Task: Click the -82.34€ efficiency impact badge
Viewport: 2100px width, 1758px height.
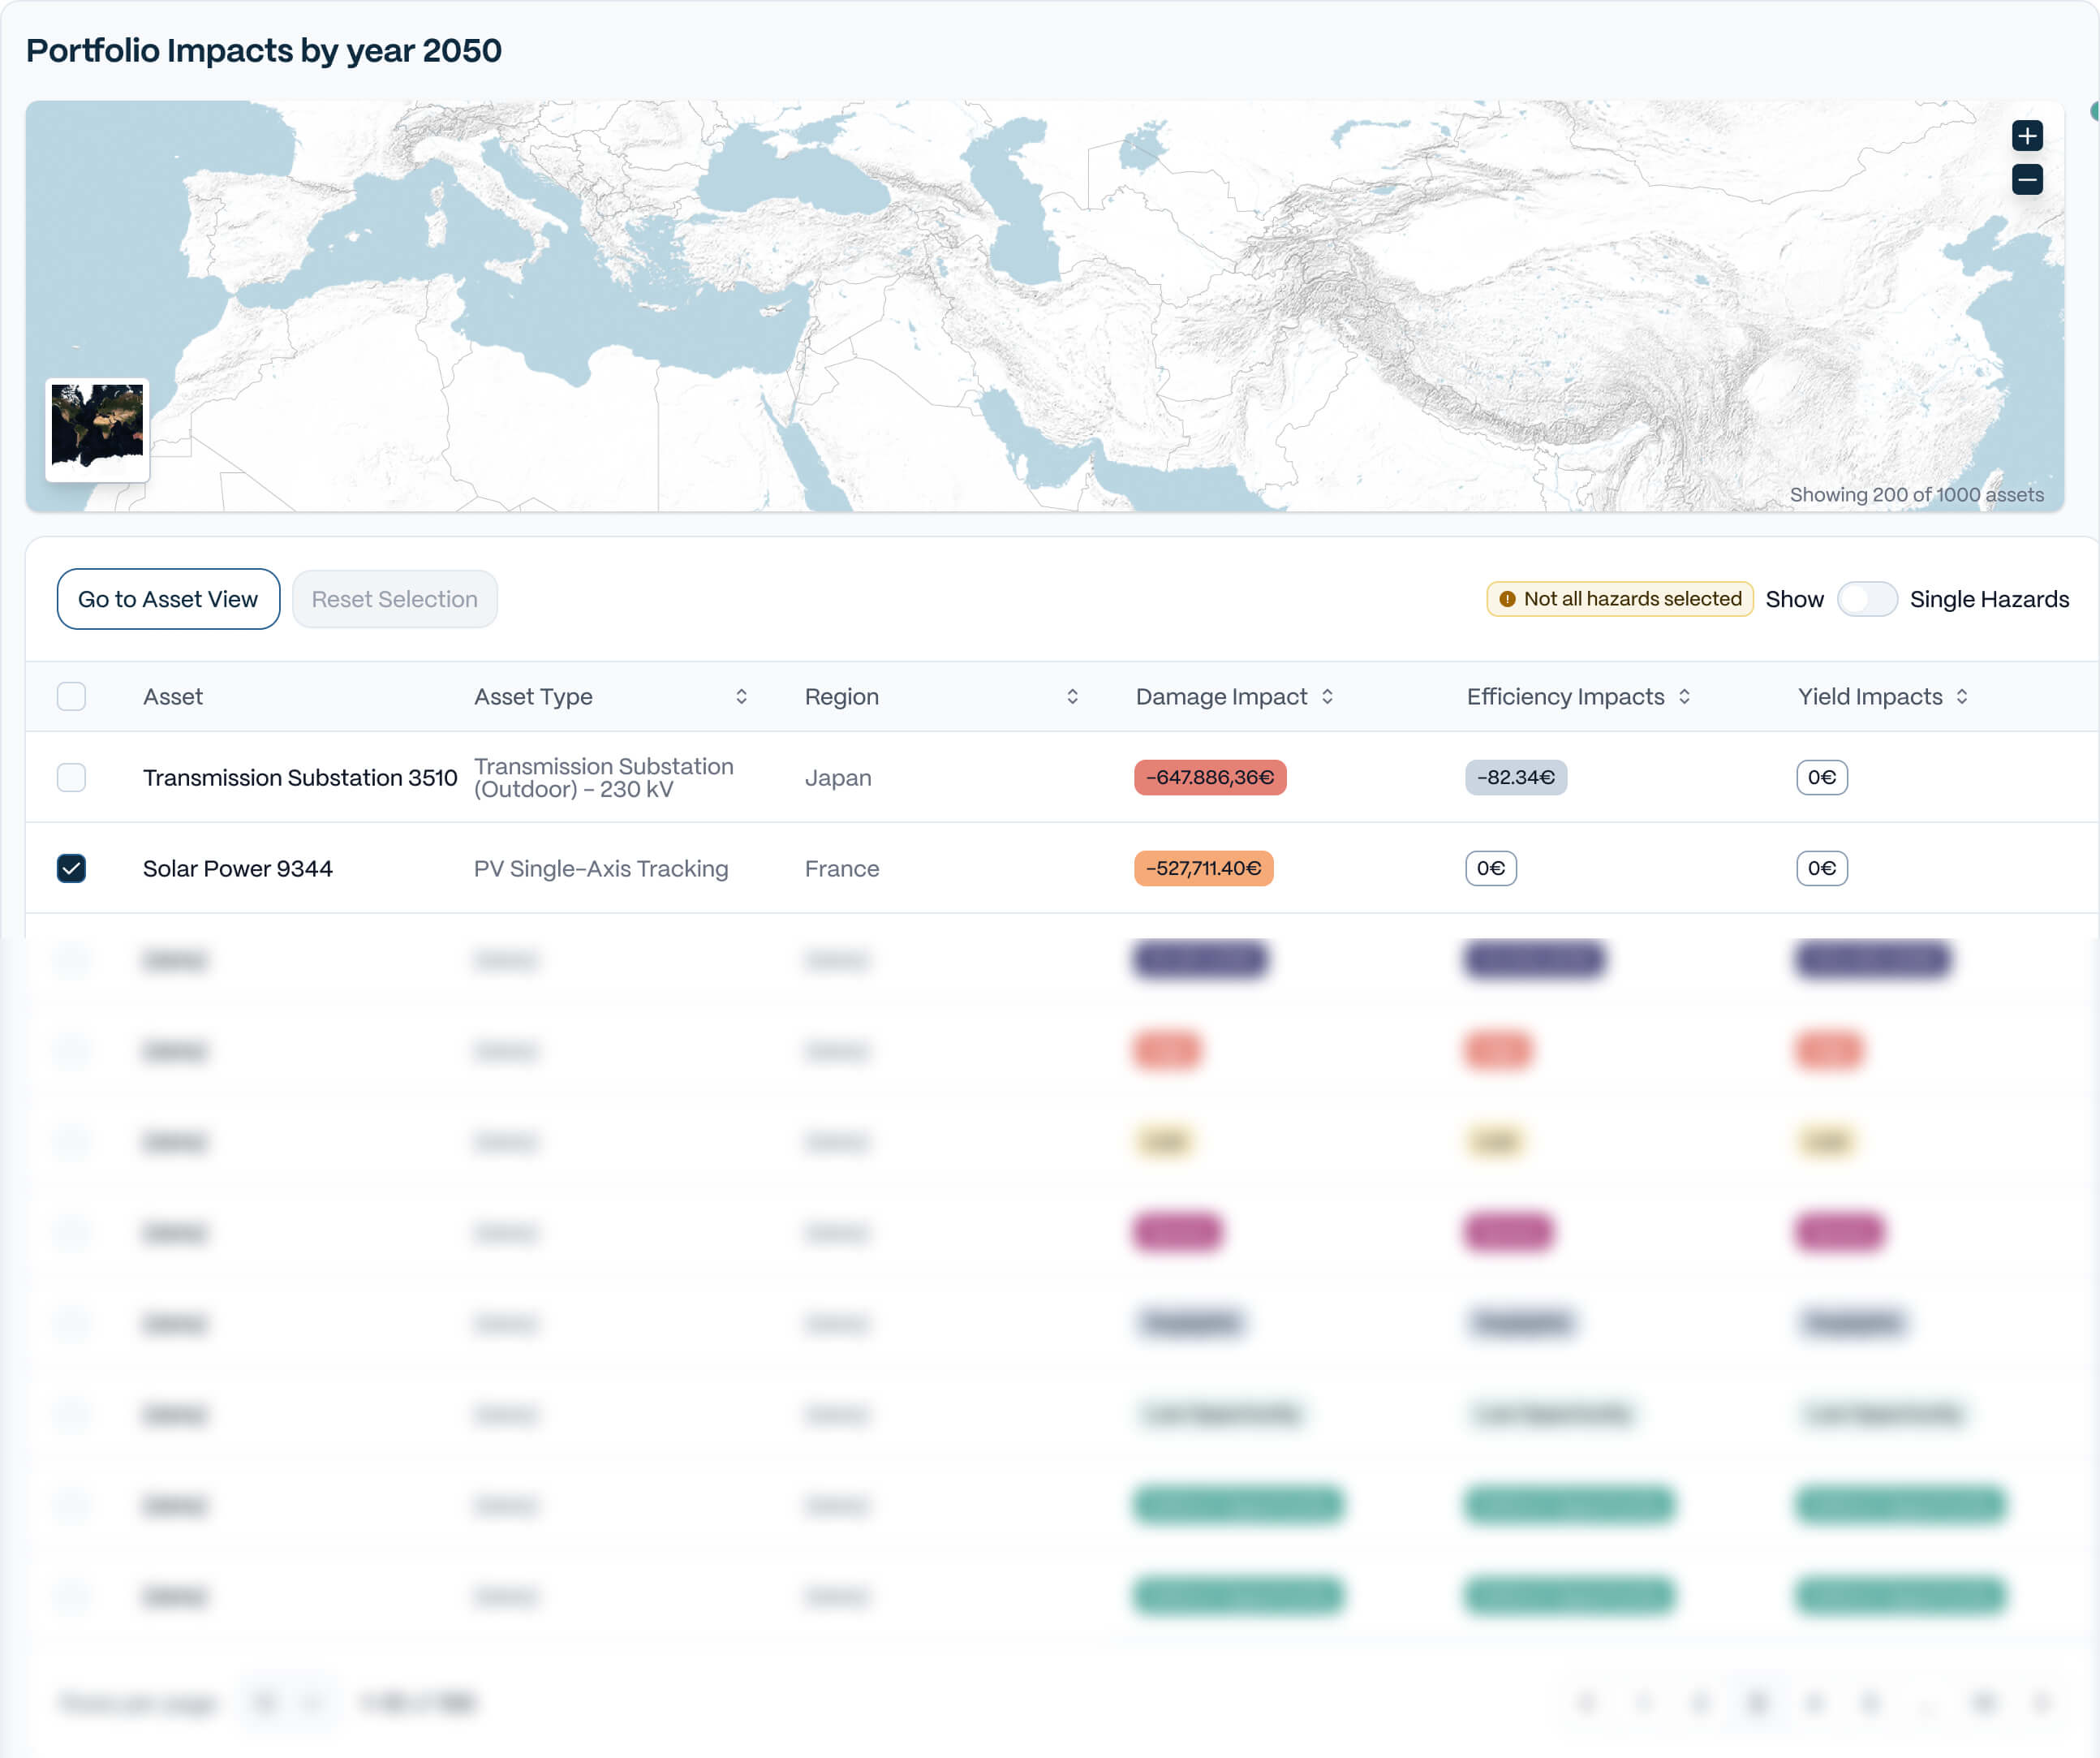Action: click(x=1516, y=777)
